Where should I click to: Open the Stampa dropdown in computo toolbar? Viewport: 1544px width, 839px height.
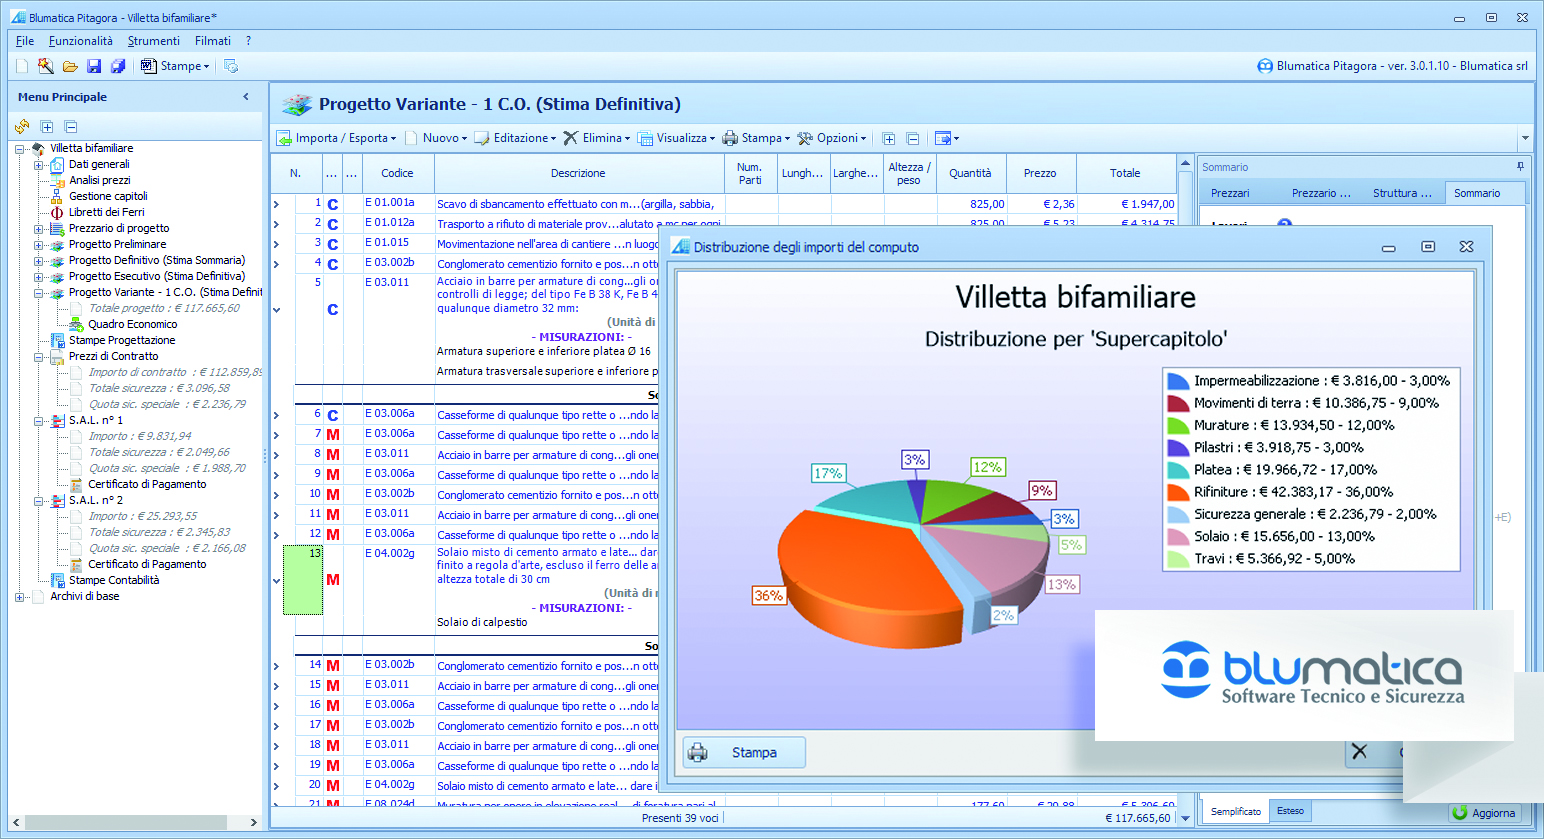point(757,138)
